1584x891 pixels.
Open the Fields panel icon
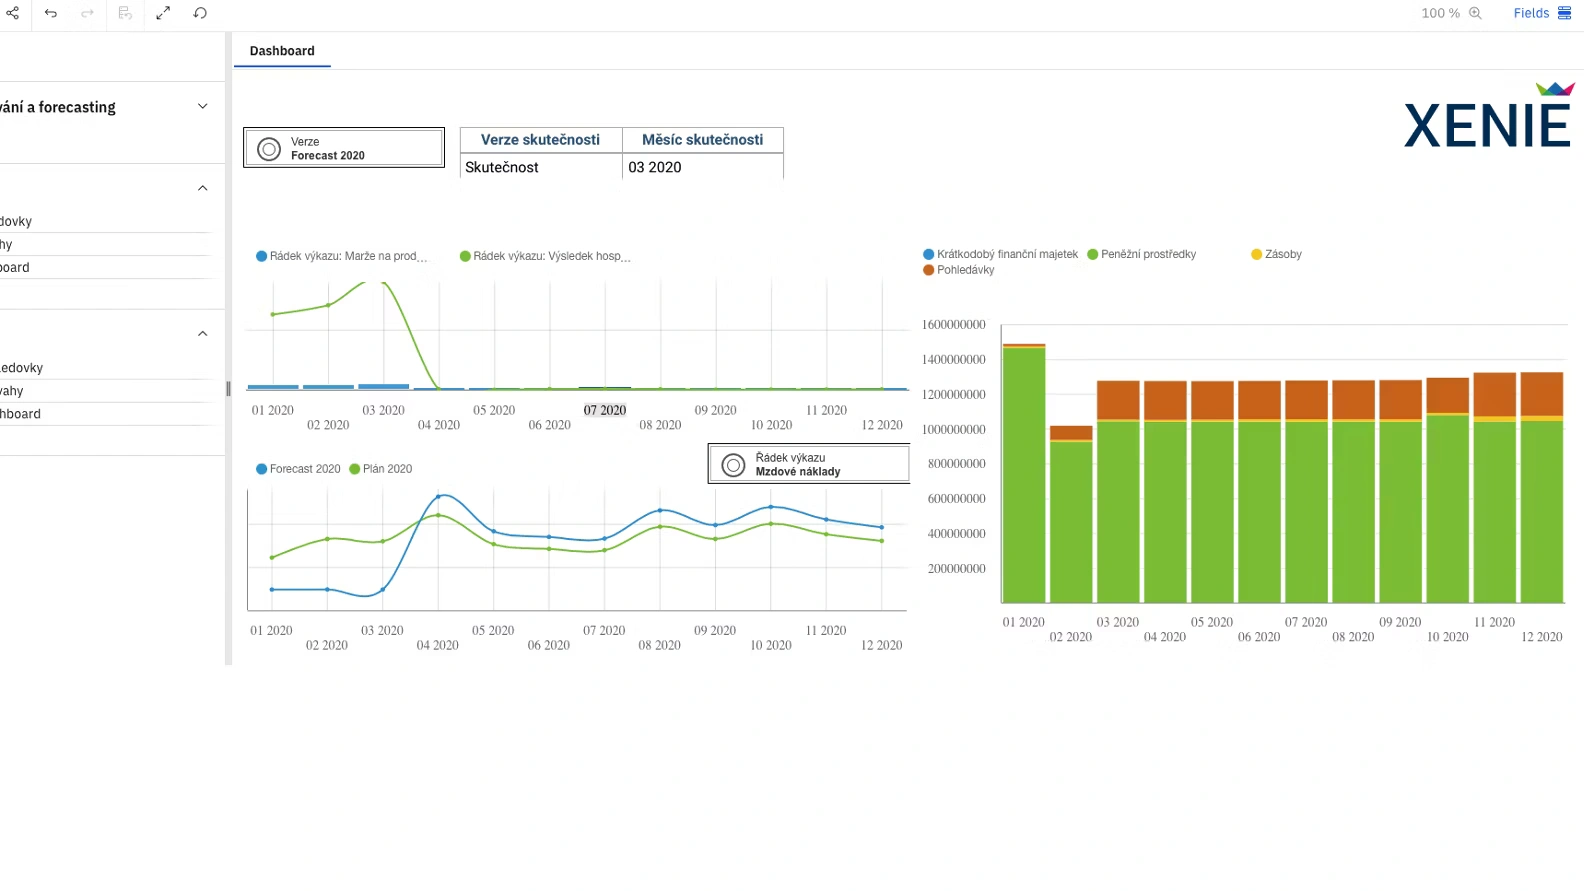tap(1564, 13)
